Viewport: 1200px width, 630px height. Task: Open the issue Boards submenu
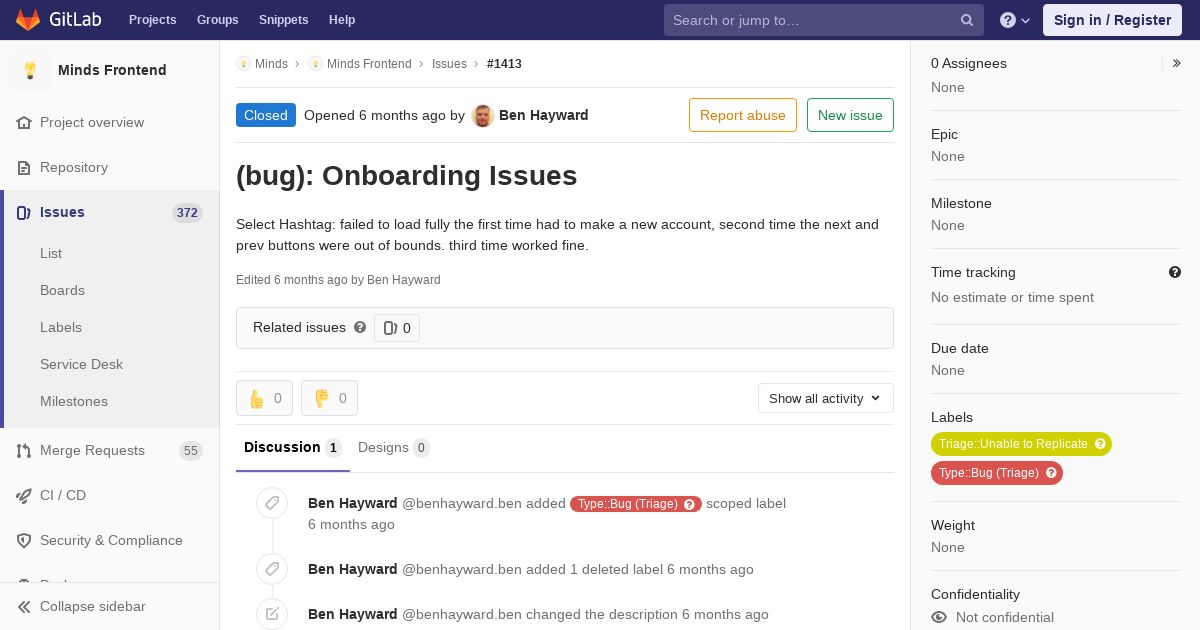click(x=62, y=290)
